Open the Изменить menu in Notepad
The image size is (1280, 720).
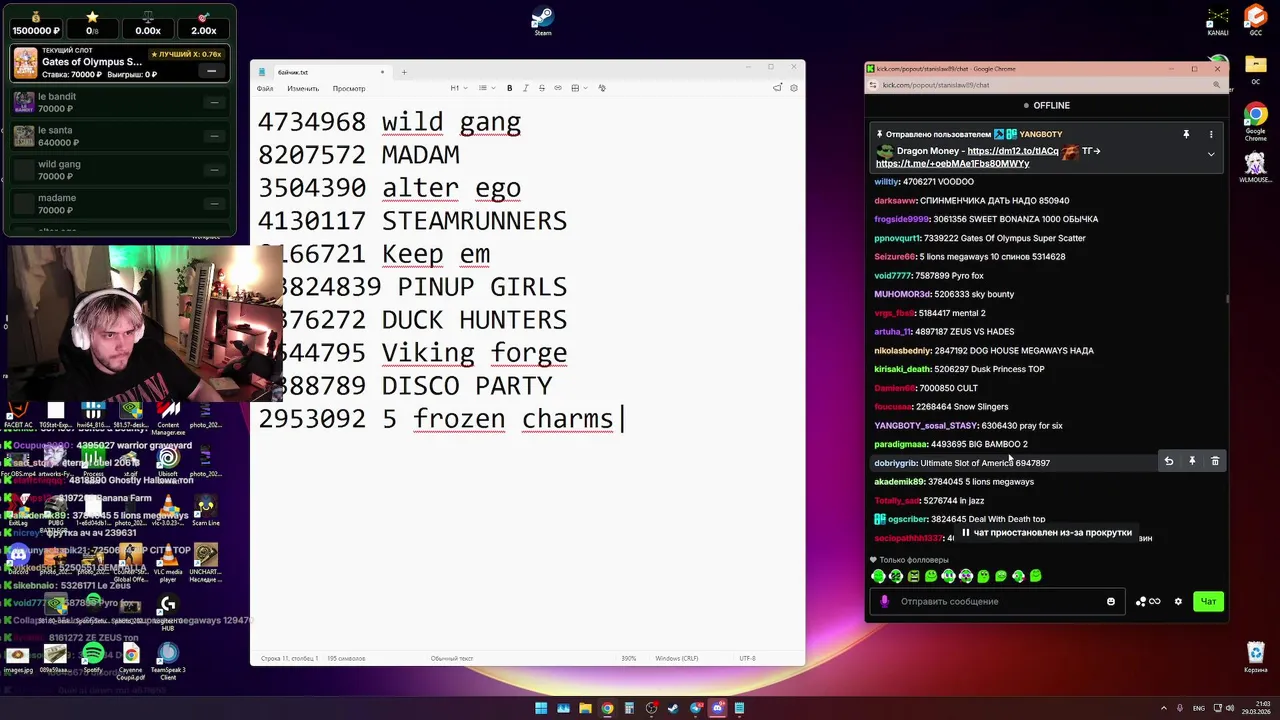(303, 89)
